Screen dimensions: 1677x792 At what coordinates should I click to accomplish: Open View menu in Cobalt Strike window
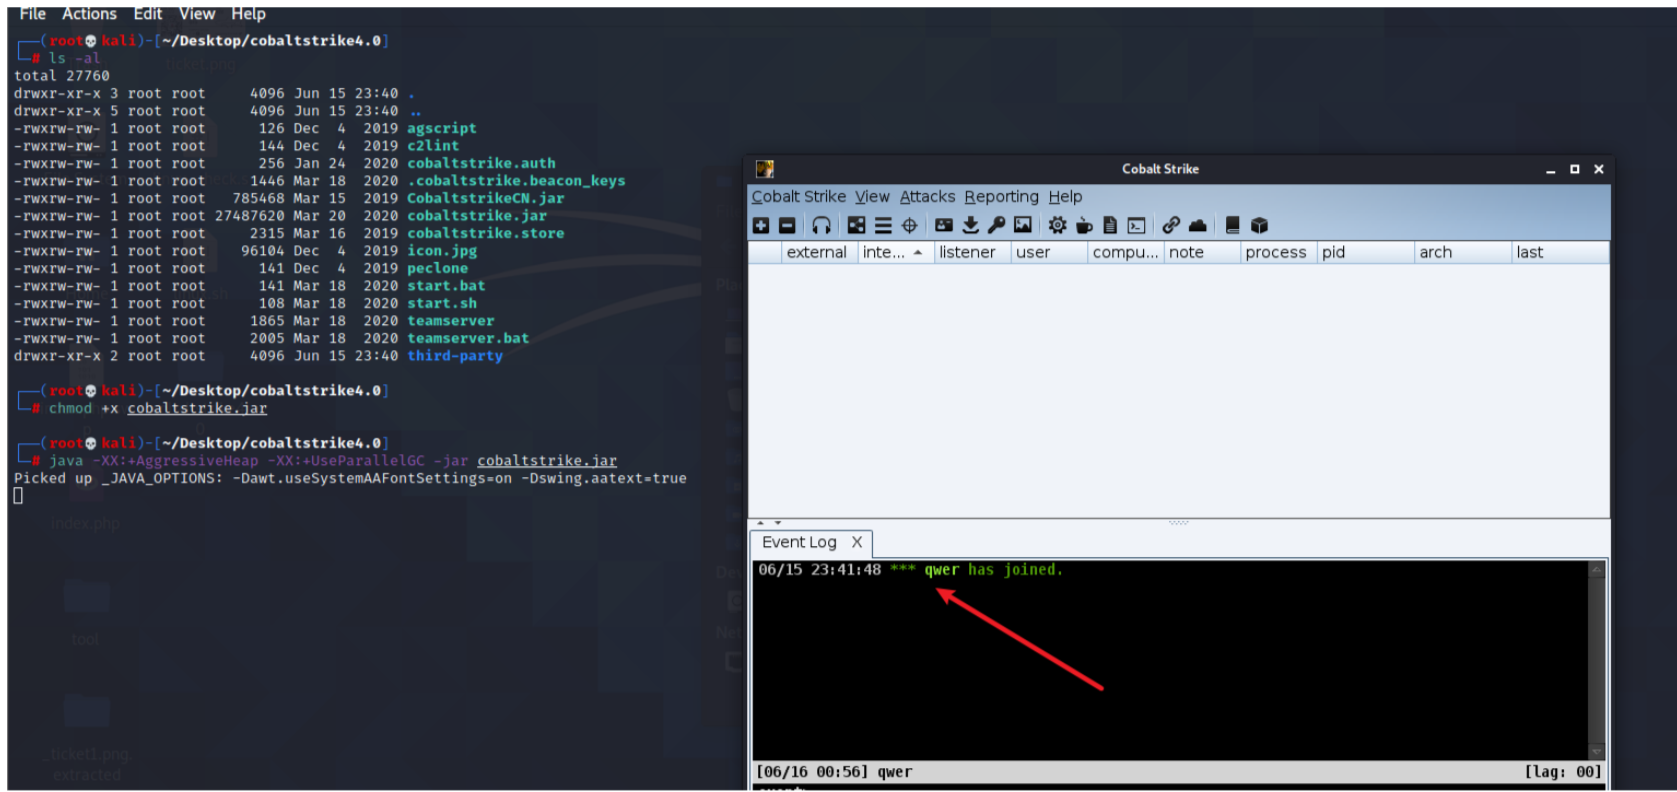pos(872,197)
